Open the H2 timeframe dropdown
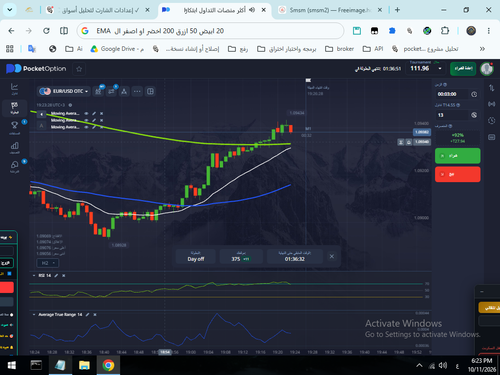 [47, 263]
